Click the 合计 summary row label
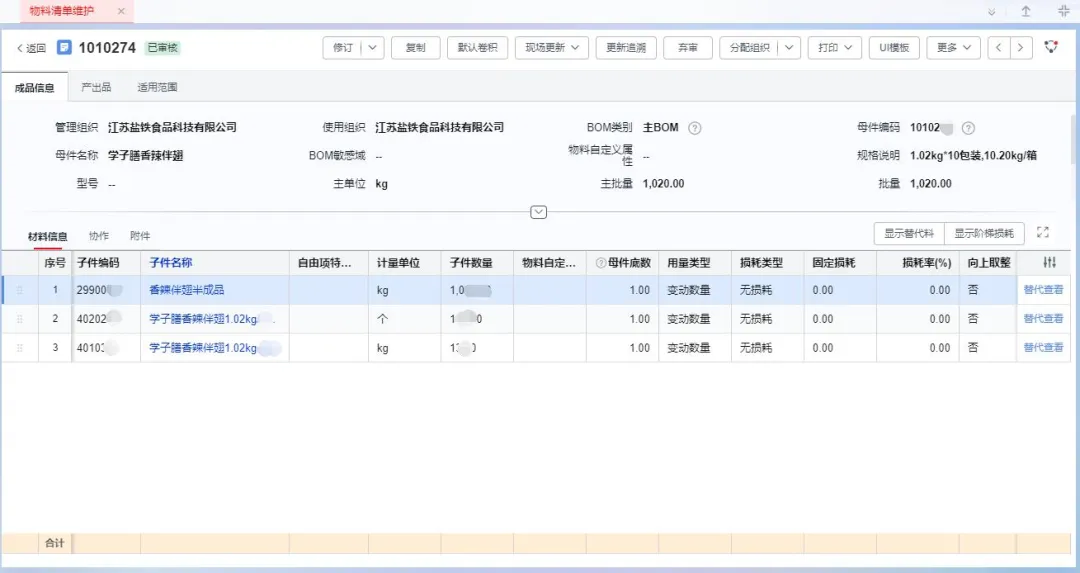Image resolution: width=1080 pixels, height=573 pixels. pyautogui.click(x=54, y=543)
